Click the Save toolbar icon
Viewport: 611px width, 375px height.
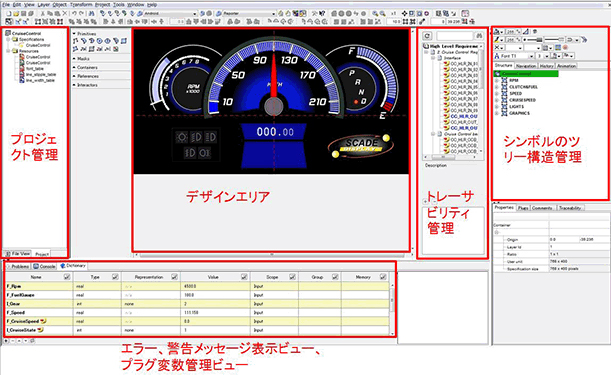point(23,13)
